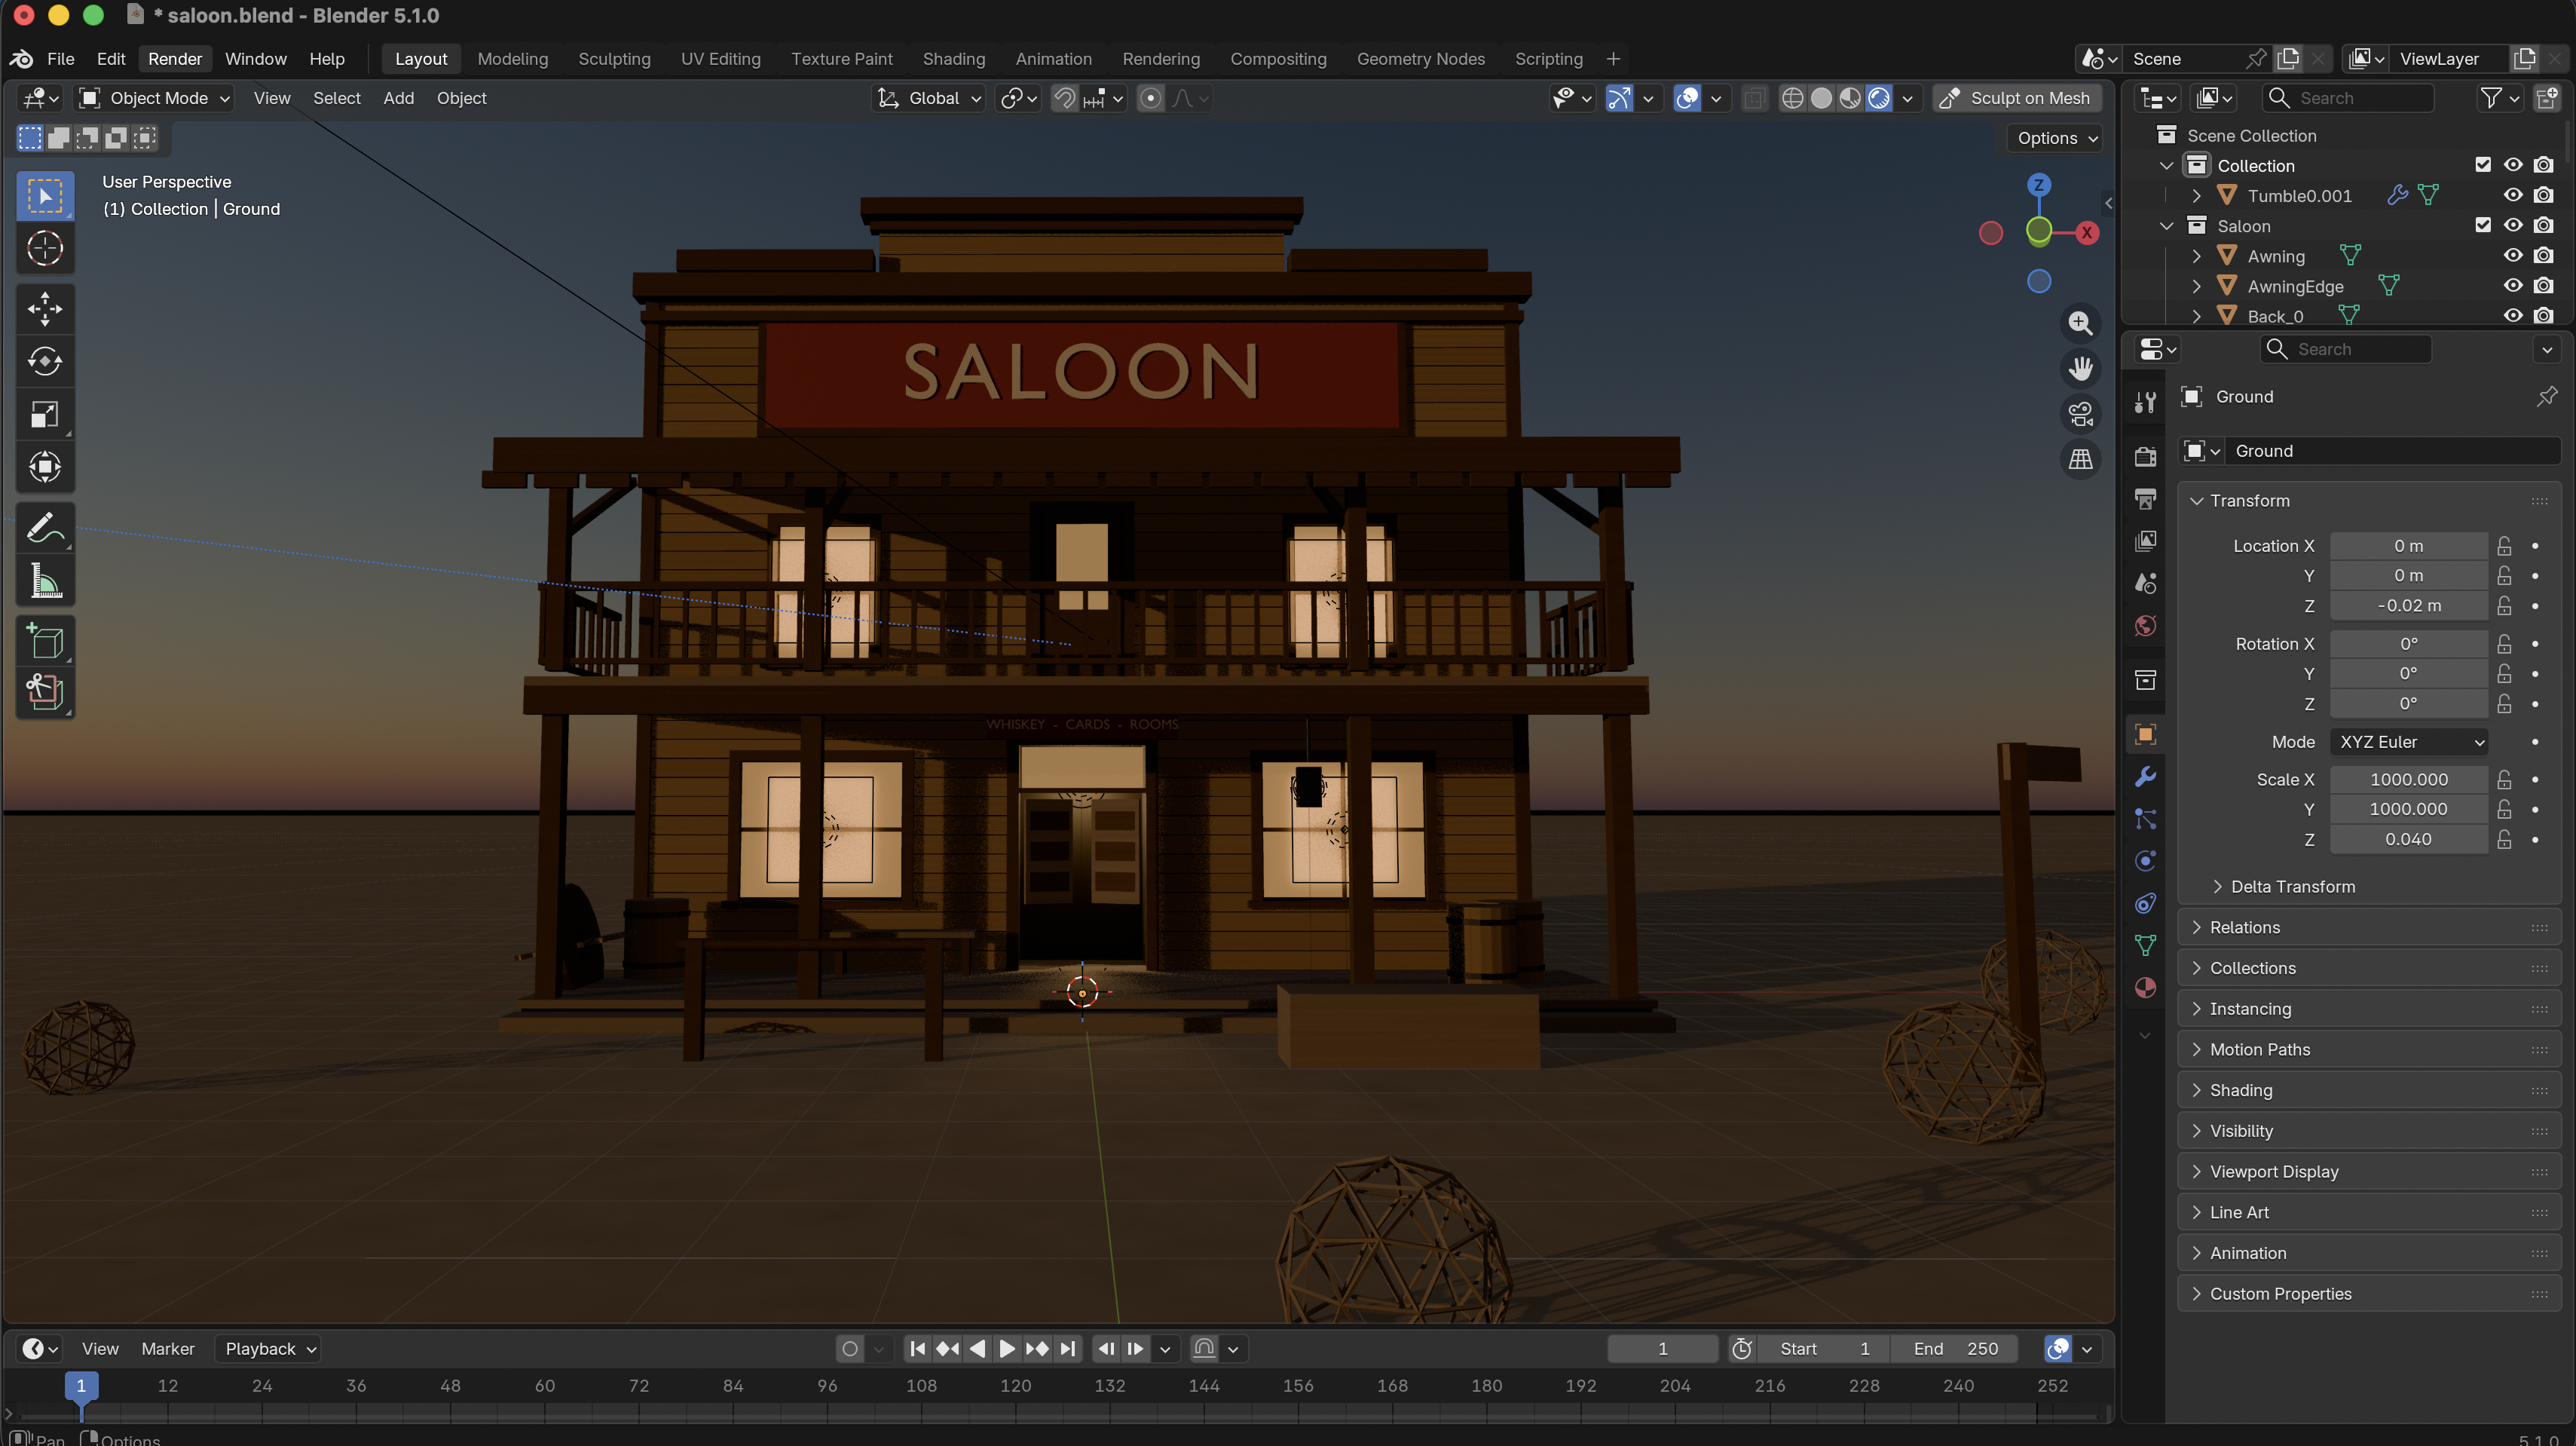Hide Tumble0.001 in viewport
The image size is (2576, 1446).
[2513, 195]
